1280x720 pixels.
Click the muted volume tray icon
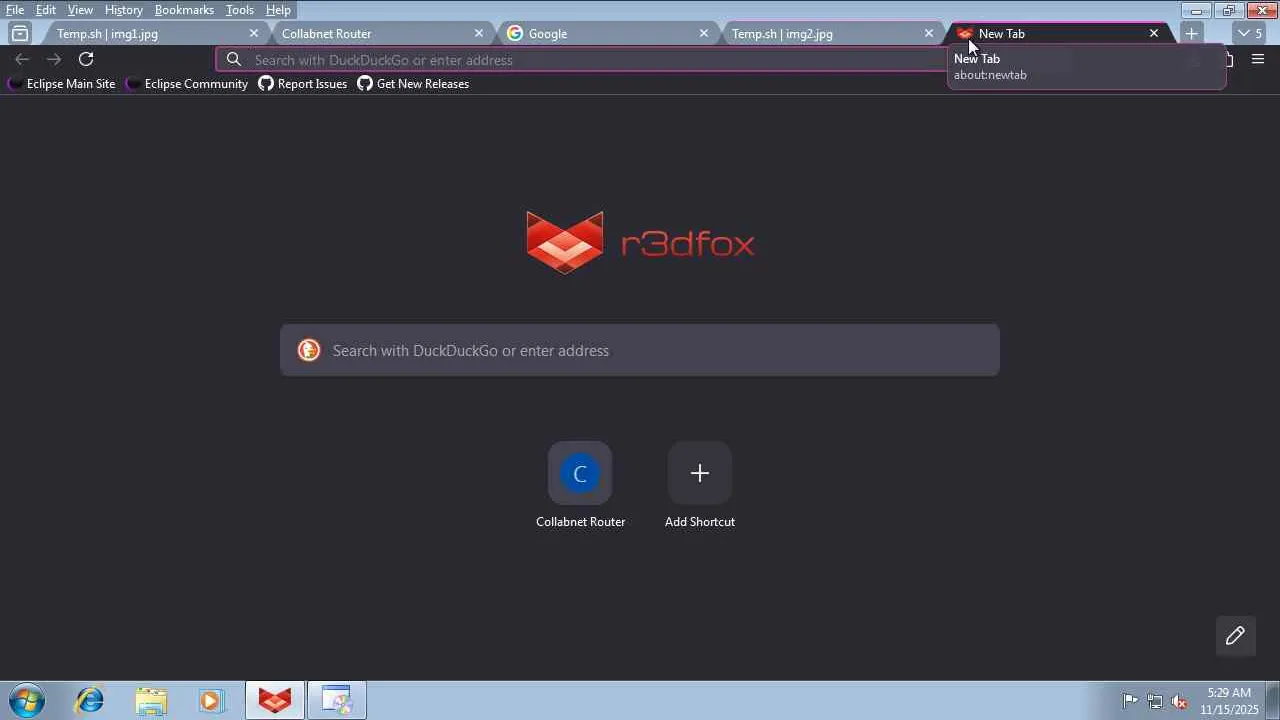1180,701
